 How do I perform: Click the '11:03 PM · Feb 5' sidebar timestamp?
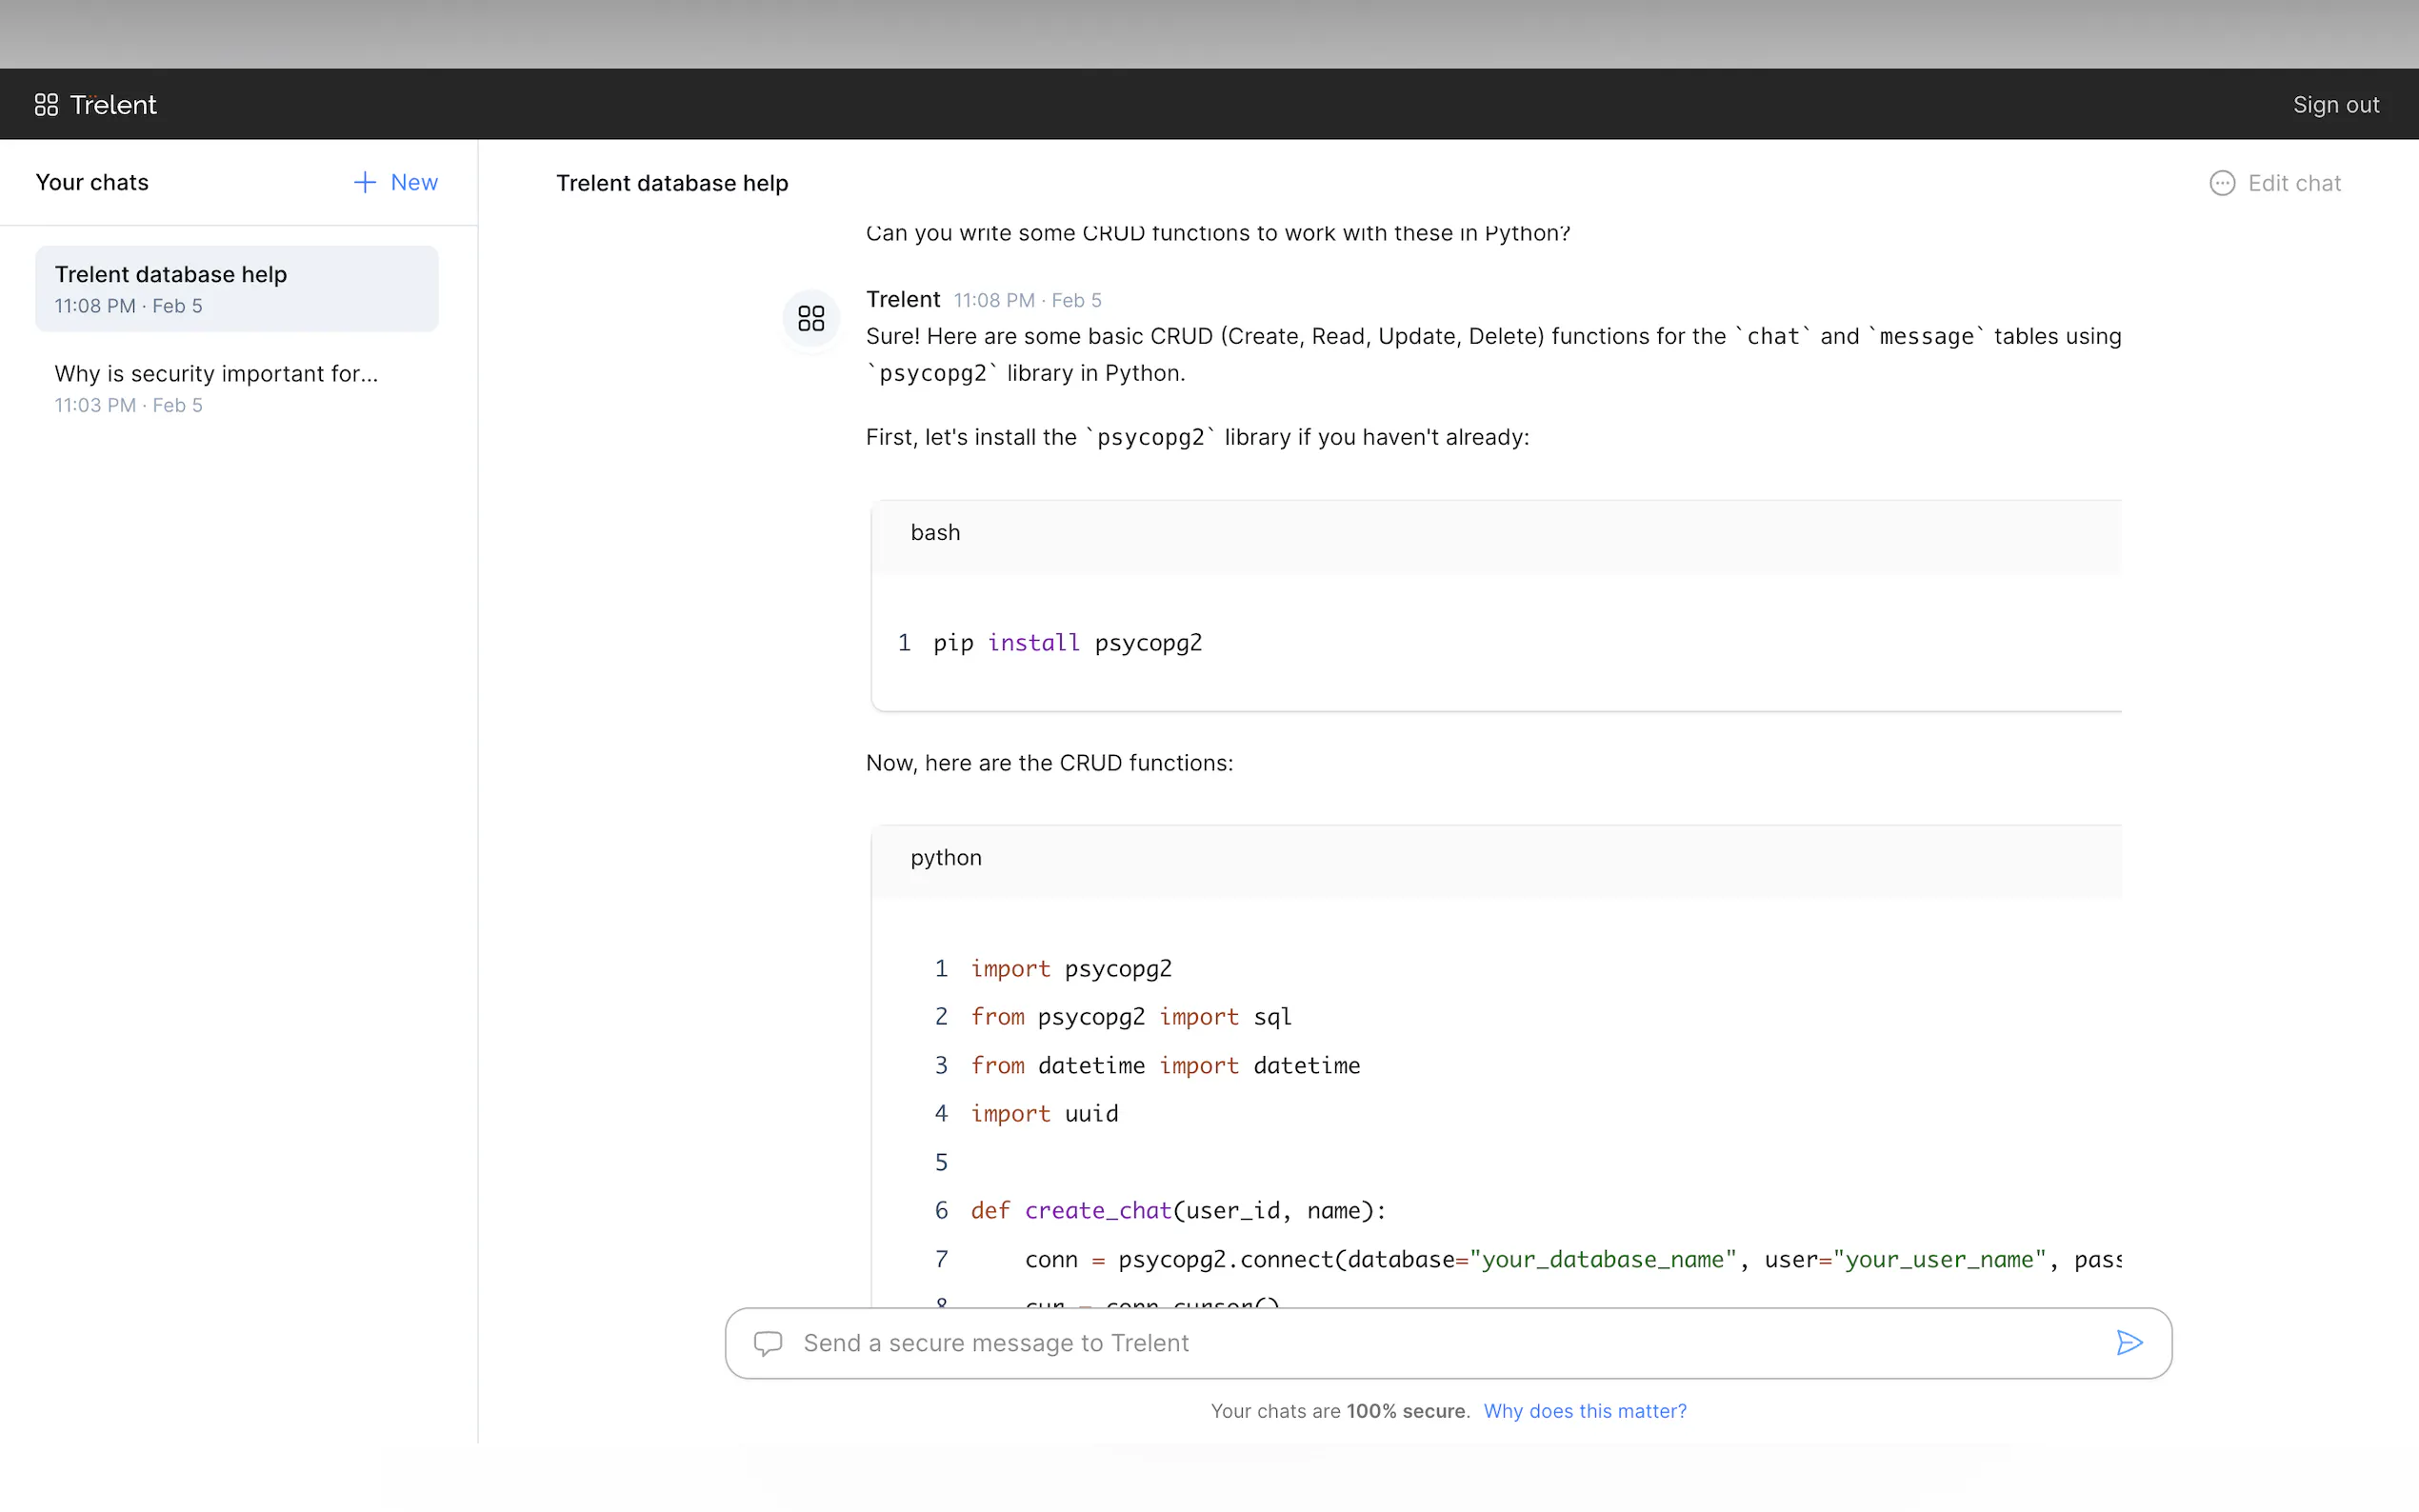click(x=128, y=405)
